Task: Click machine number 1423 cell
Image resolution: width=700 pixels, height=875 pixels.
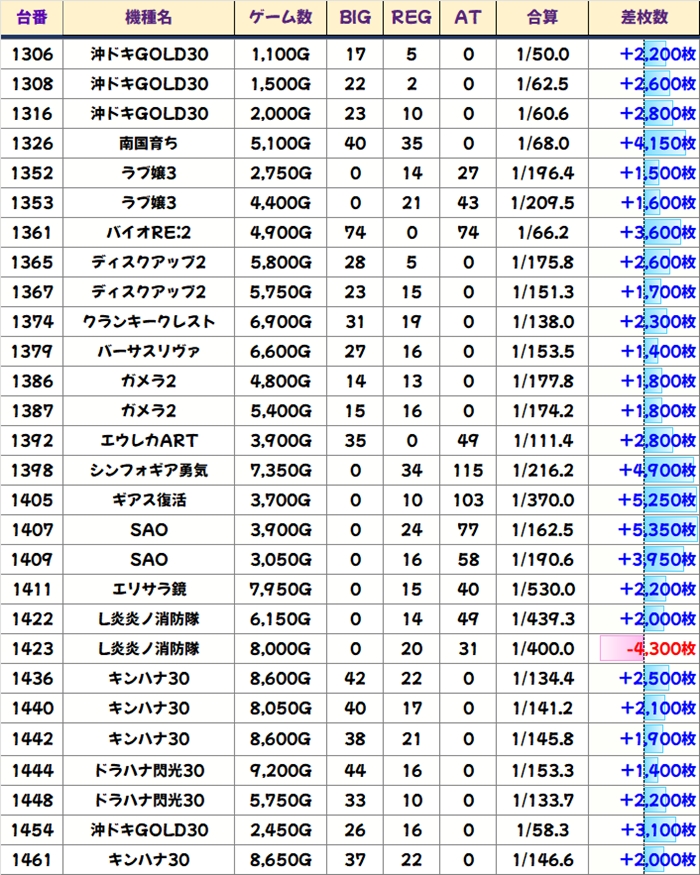Action: click(33, 649)
